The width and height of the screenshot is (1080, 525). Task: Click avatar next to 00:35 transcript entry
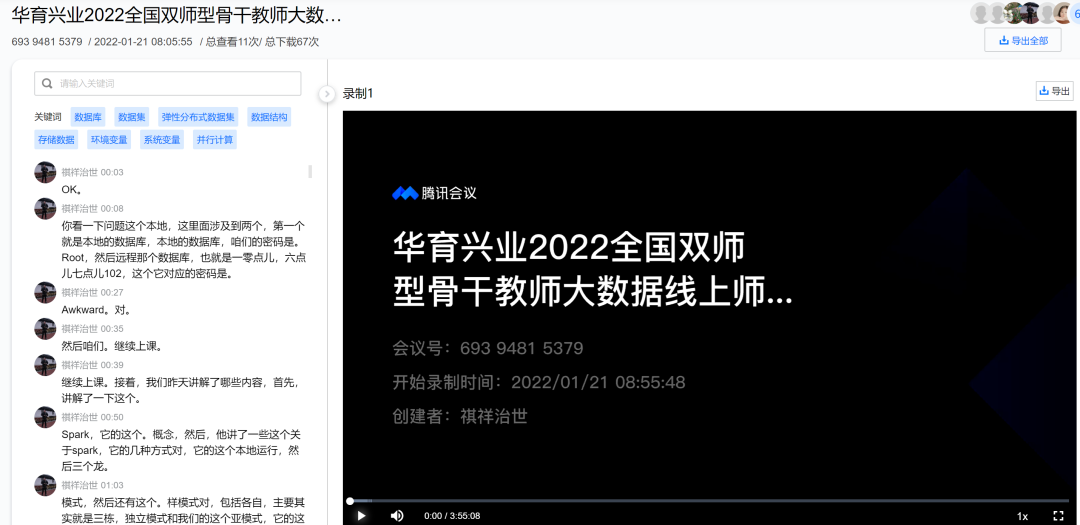pyautogui.click(x=45, y=329)
